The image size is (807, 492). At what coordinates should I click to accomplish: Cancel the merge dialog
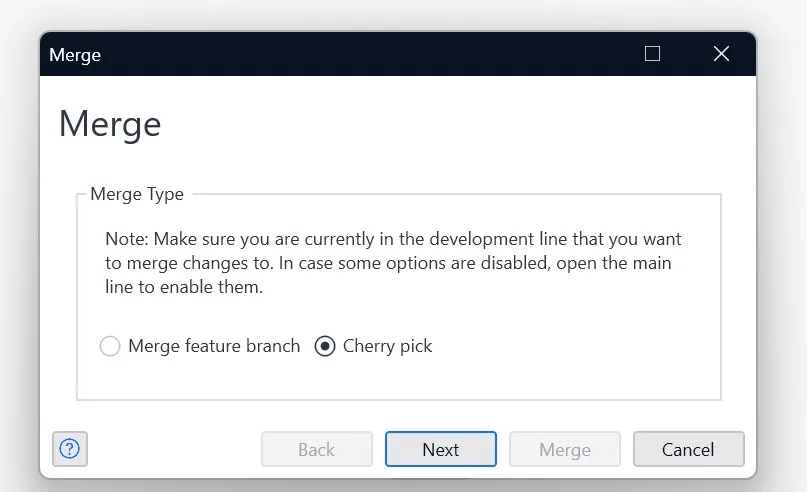pos(688,449)
